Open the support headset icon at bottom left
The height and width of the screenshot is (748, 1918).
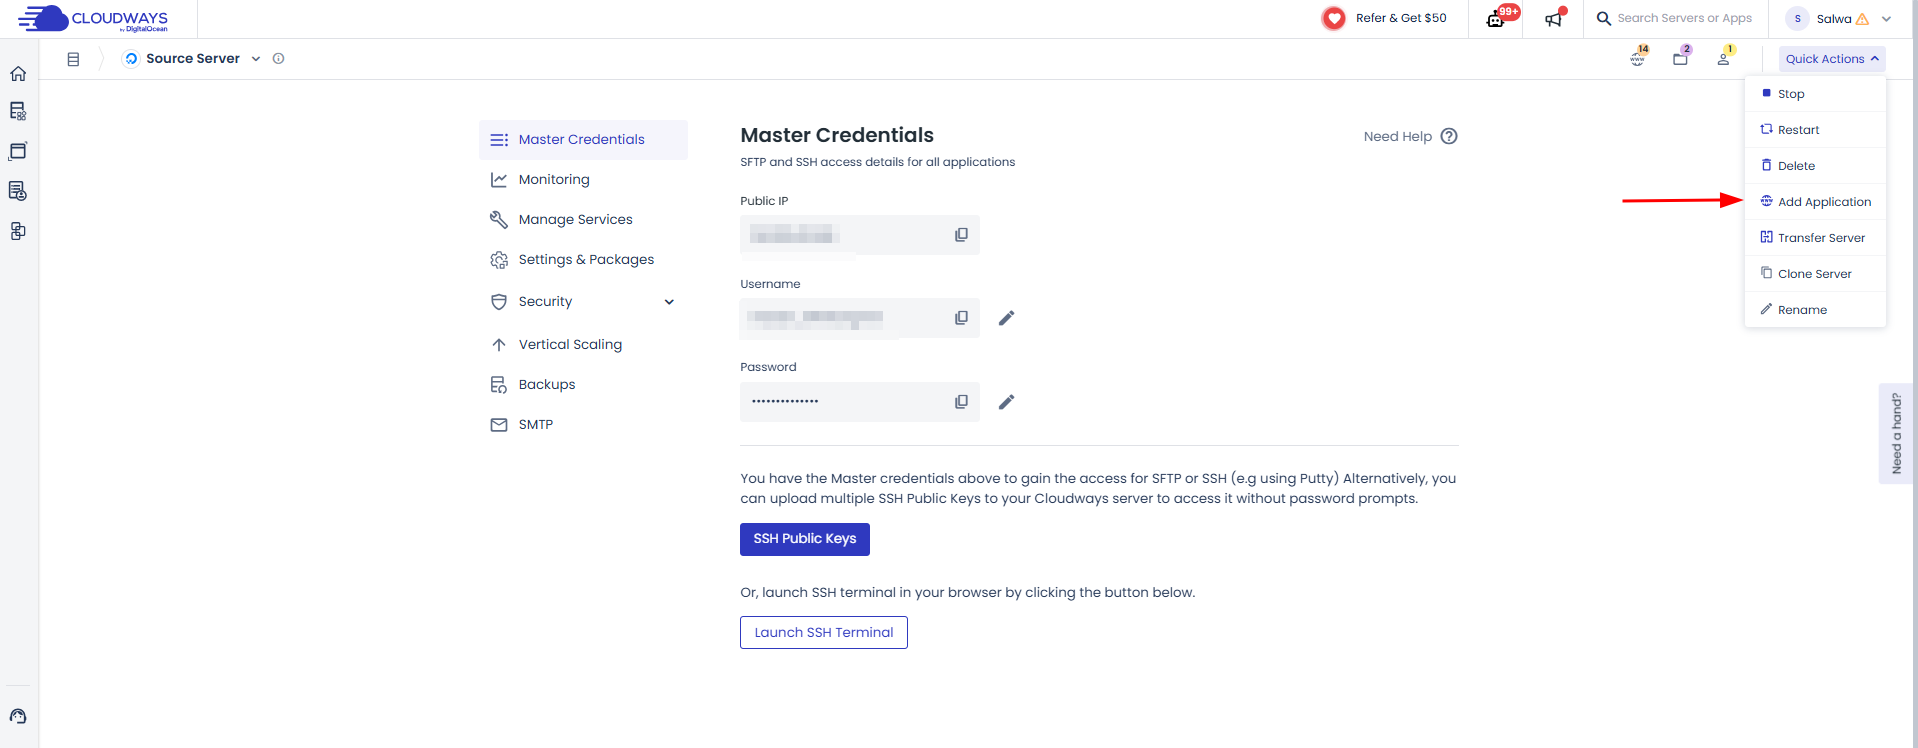coord(18,716)
